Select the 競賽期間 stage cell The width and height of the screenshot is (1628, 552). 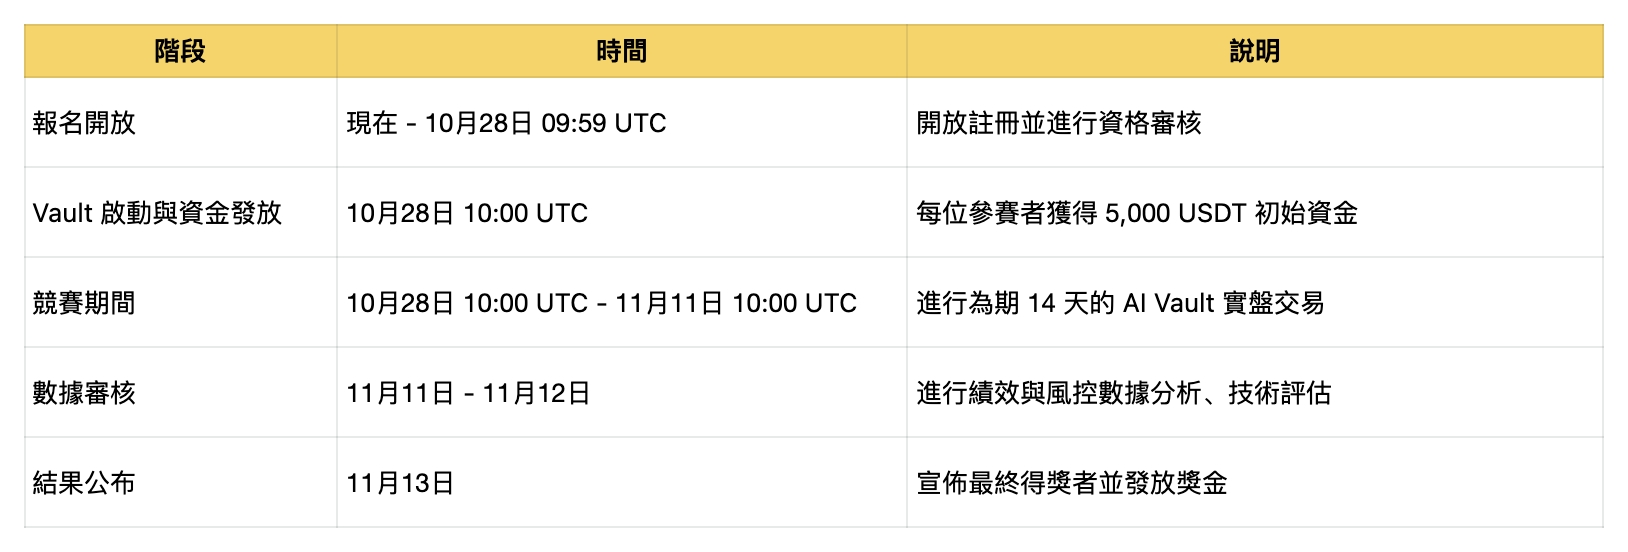(84, 303)
